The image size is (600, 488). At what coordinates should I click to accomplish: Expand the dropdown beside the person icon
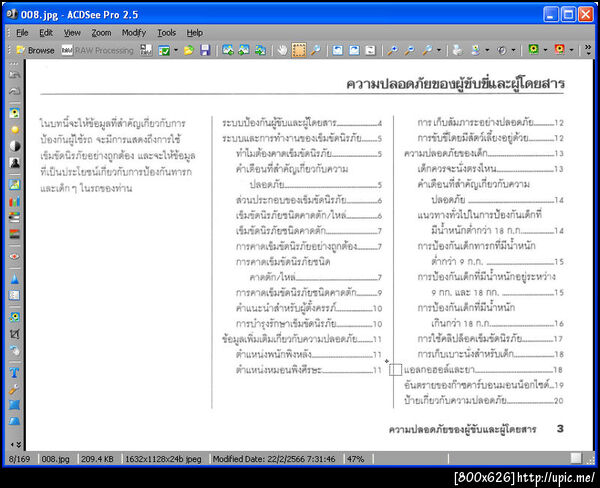[487, 50]
